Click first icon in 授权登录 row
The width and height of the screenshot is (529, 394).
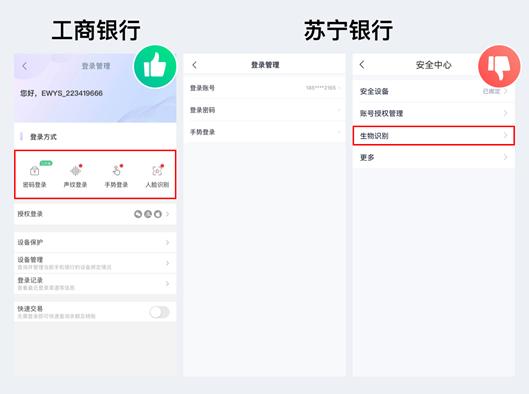[138, 214]
